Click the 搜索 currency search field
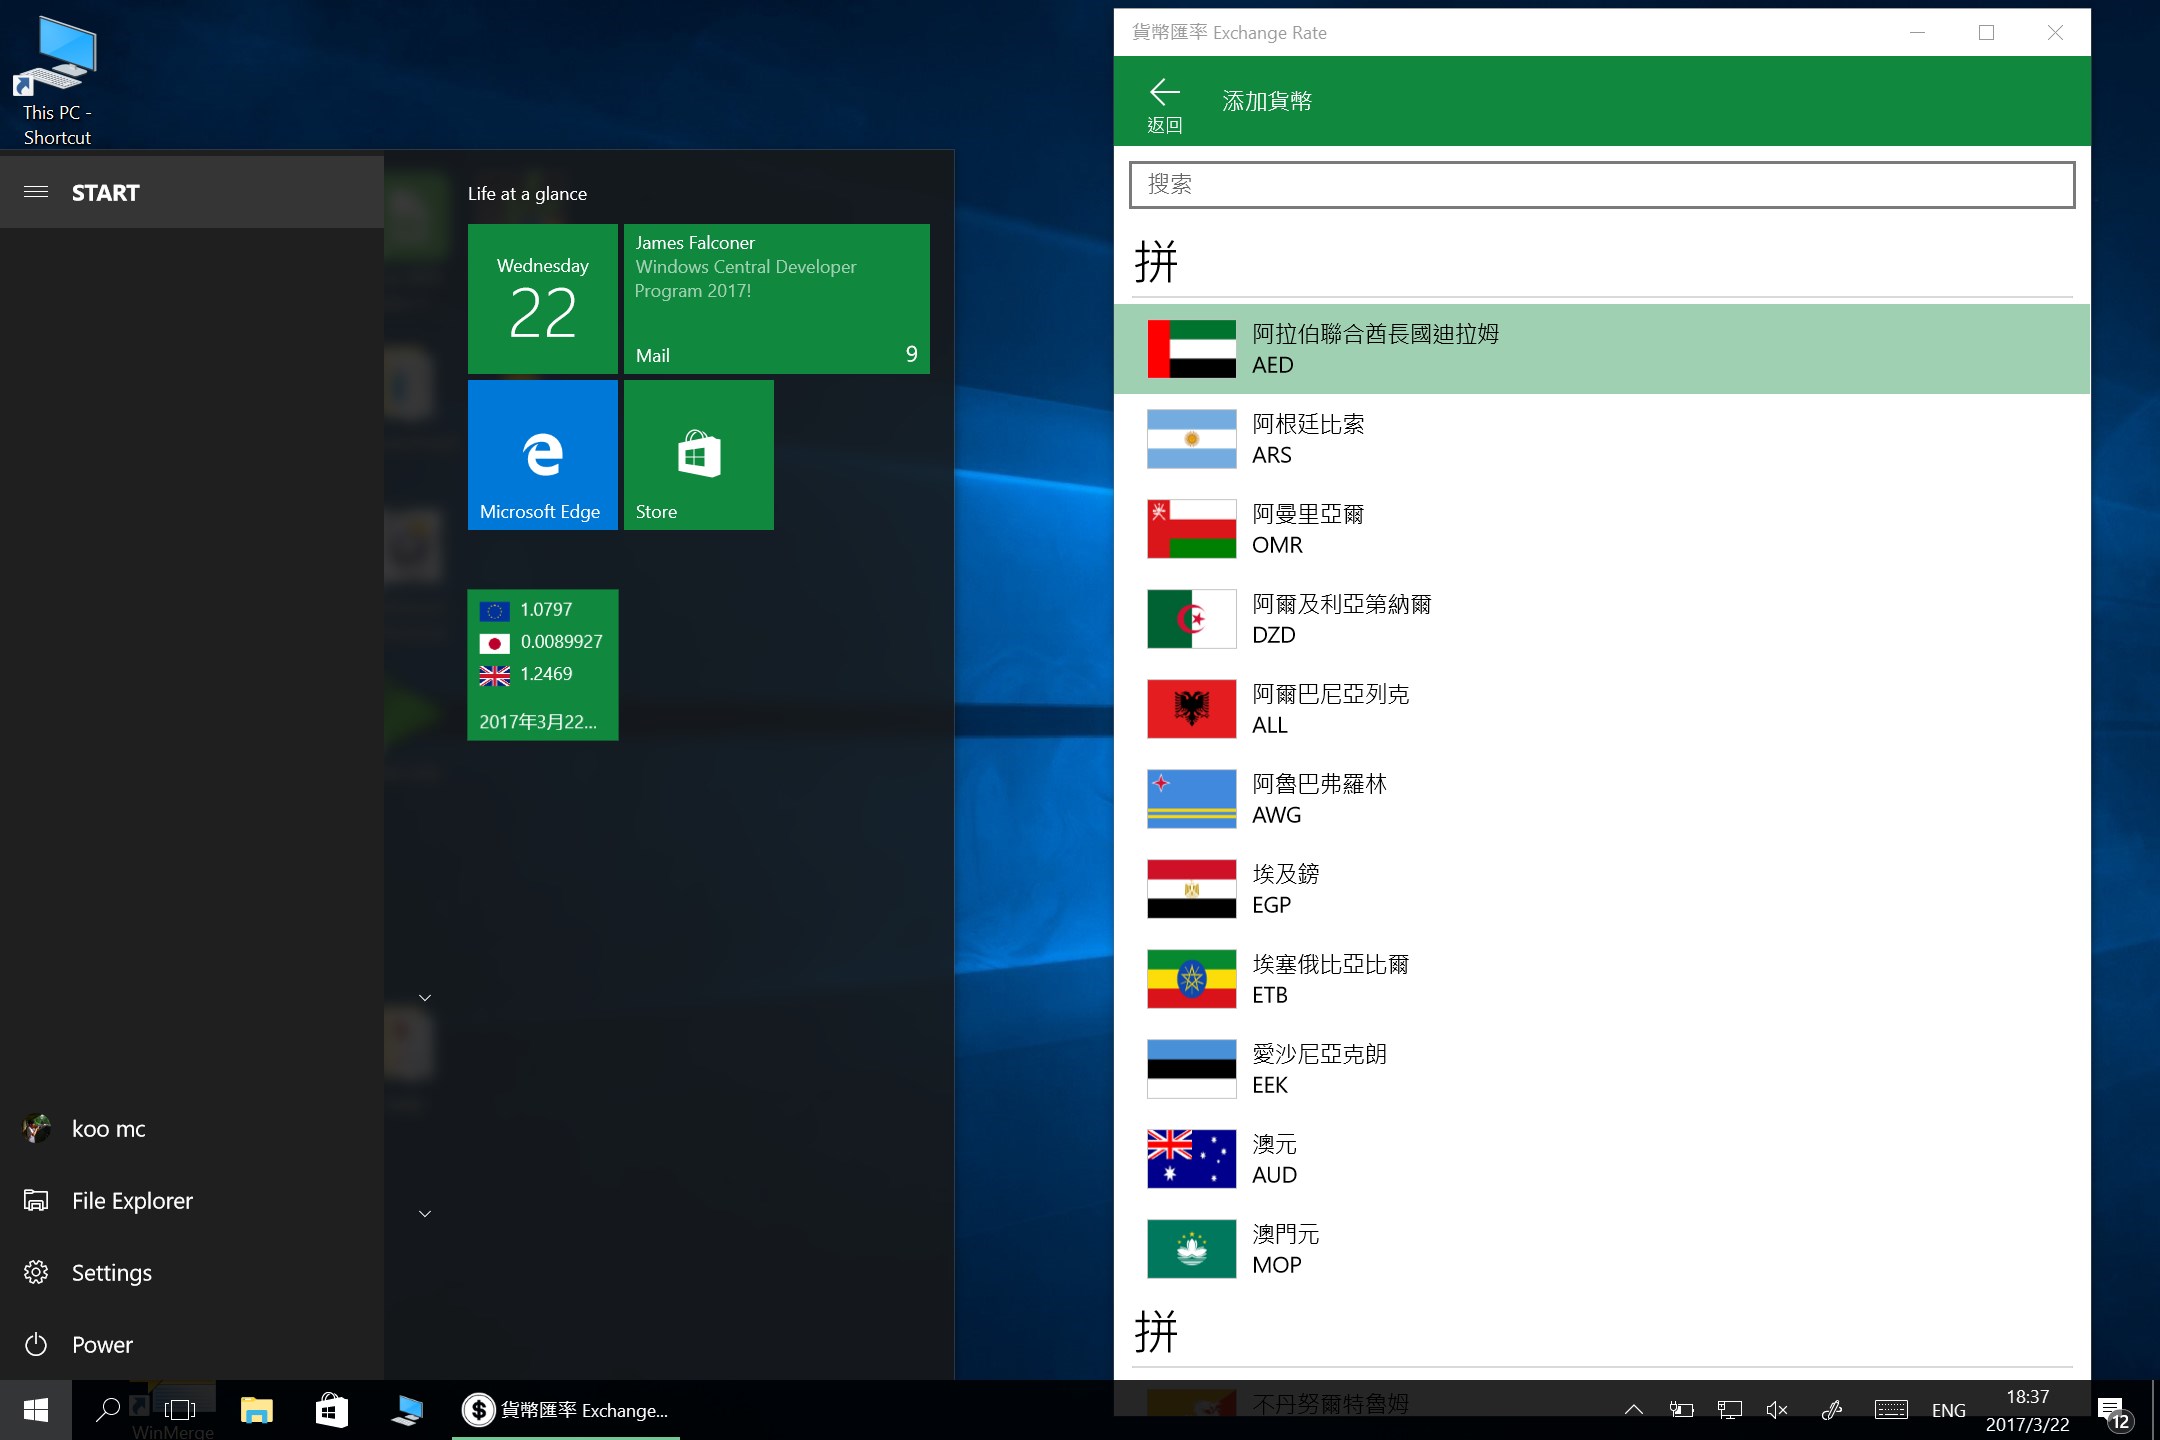The width and height of the screenshot is (2160, 1440). tap(1602, 185)
